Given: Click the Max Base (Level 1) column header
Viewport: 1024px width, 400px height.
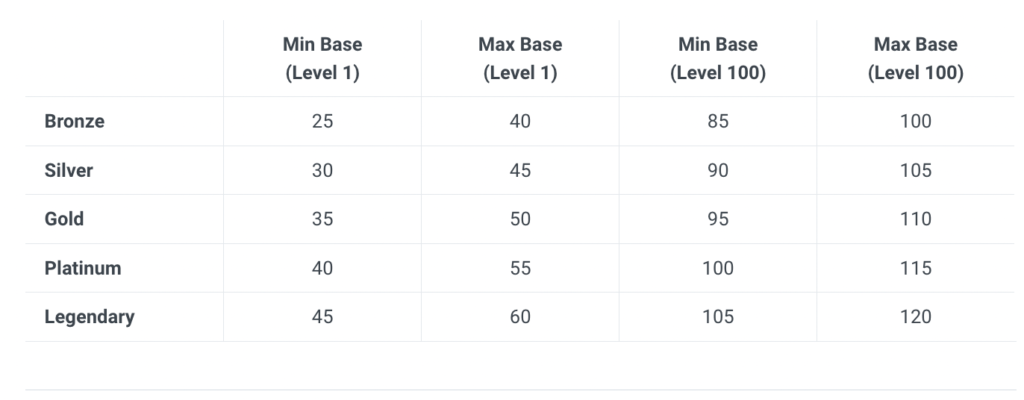Looking at the screenshot, I should click(520, 59).
